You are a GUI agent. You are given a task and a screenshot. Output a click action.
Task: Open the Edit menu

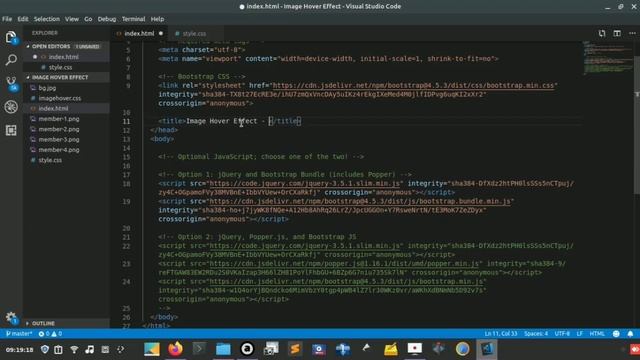[23, 19]
